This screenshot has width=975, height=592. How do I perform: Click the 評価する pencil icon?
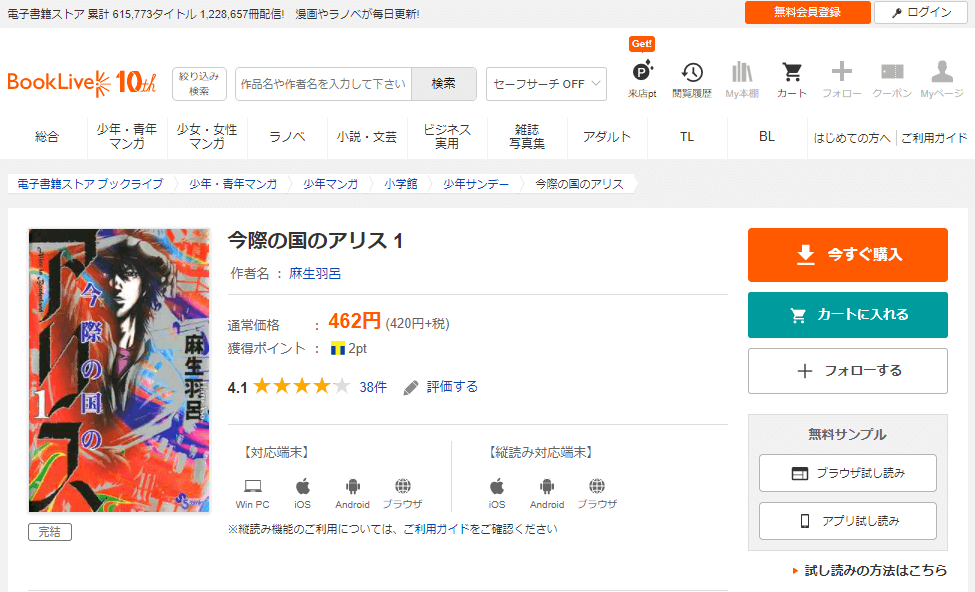[x=411, y=387]
